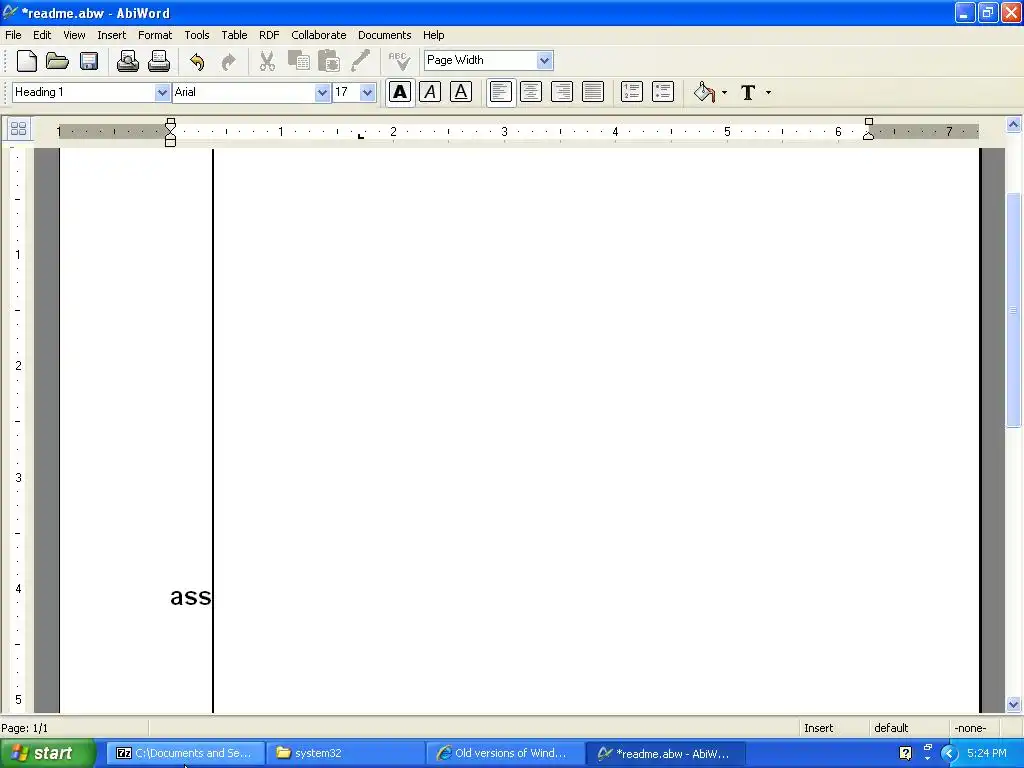Open print preview
The image size is (1024, 768).
127,61
